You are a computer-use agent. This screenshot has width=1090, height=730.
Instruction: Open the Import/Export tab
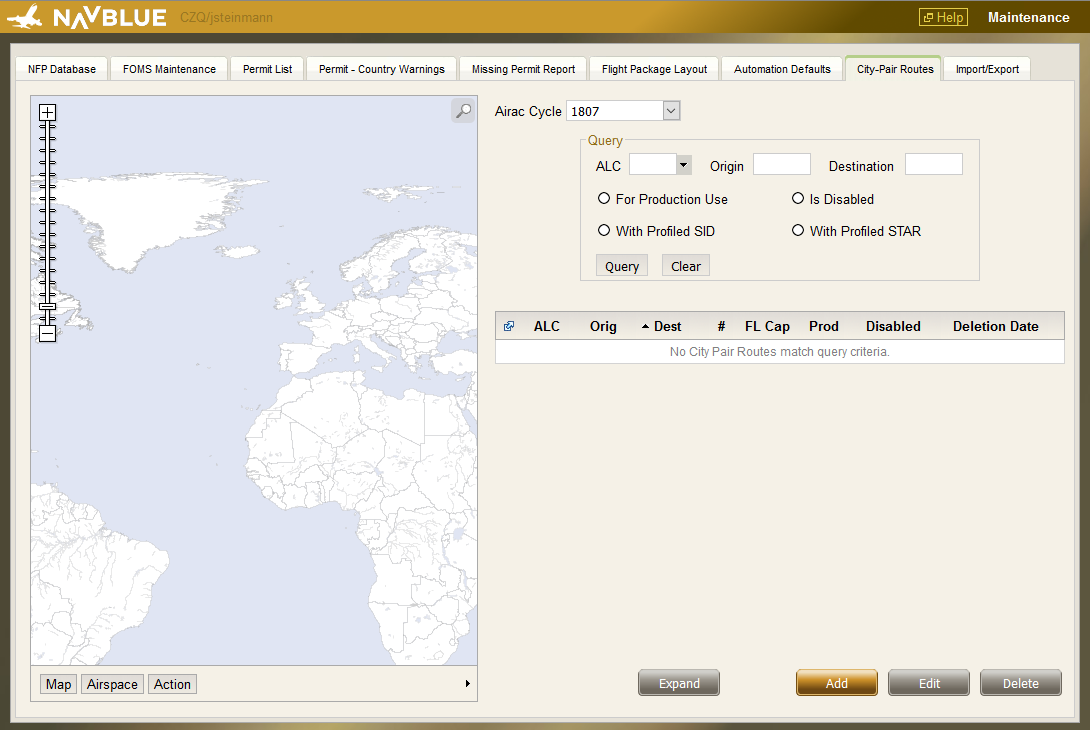[986, 68]
